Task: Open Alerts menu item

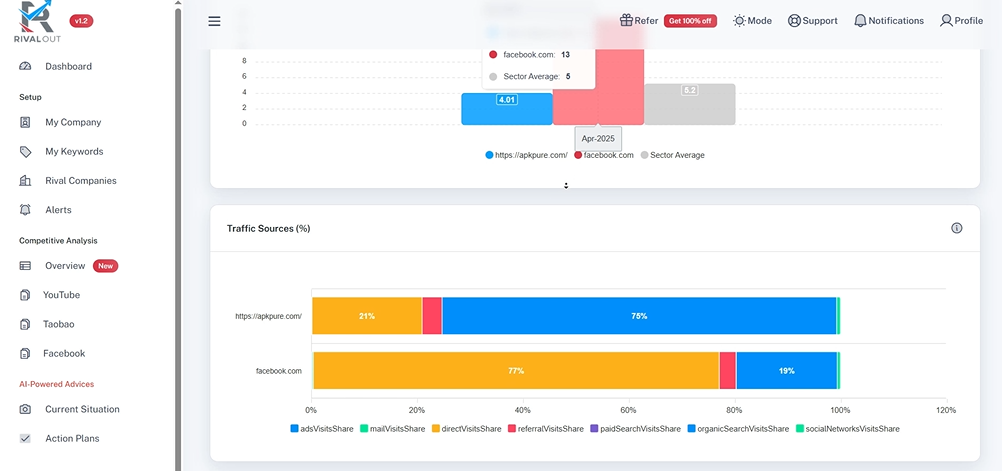Action: pos(58,210)
